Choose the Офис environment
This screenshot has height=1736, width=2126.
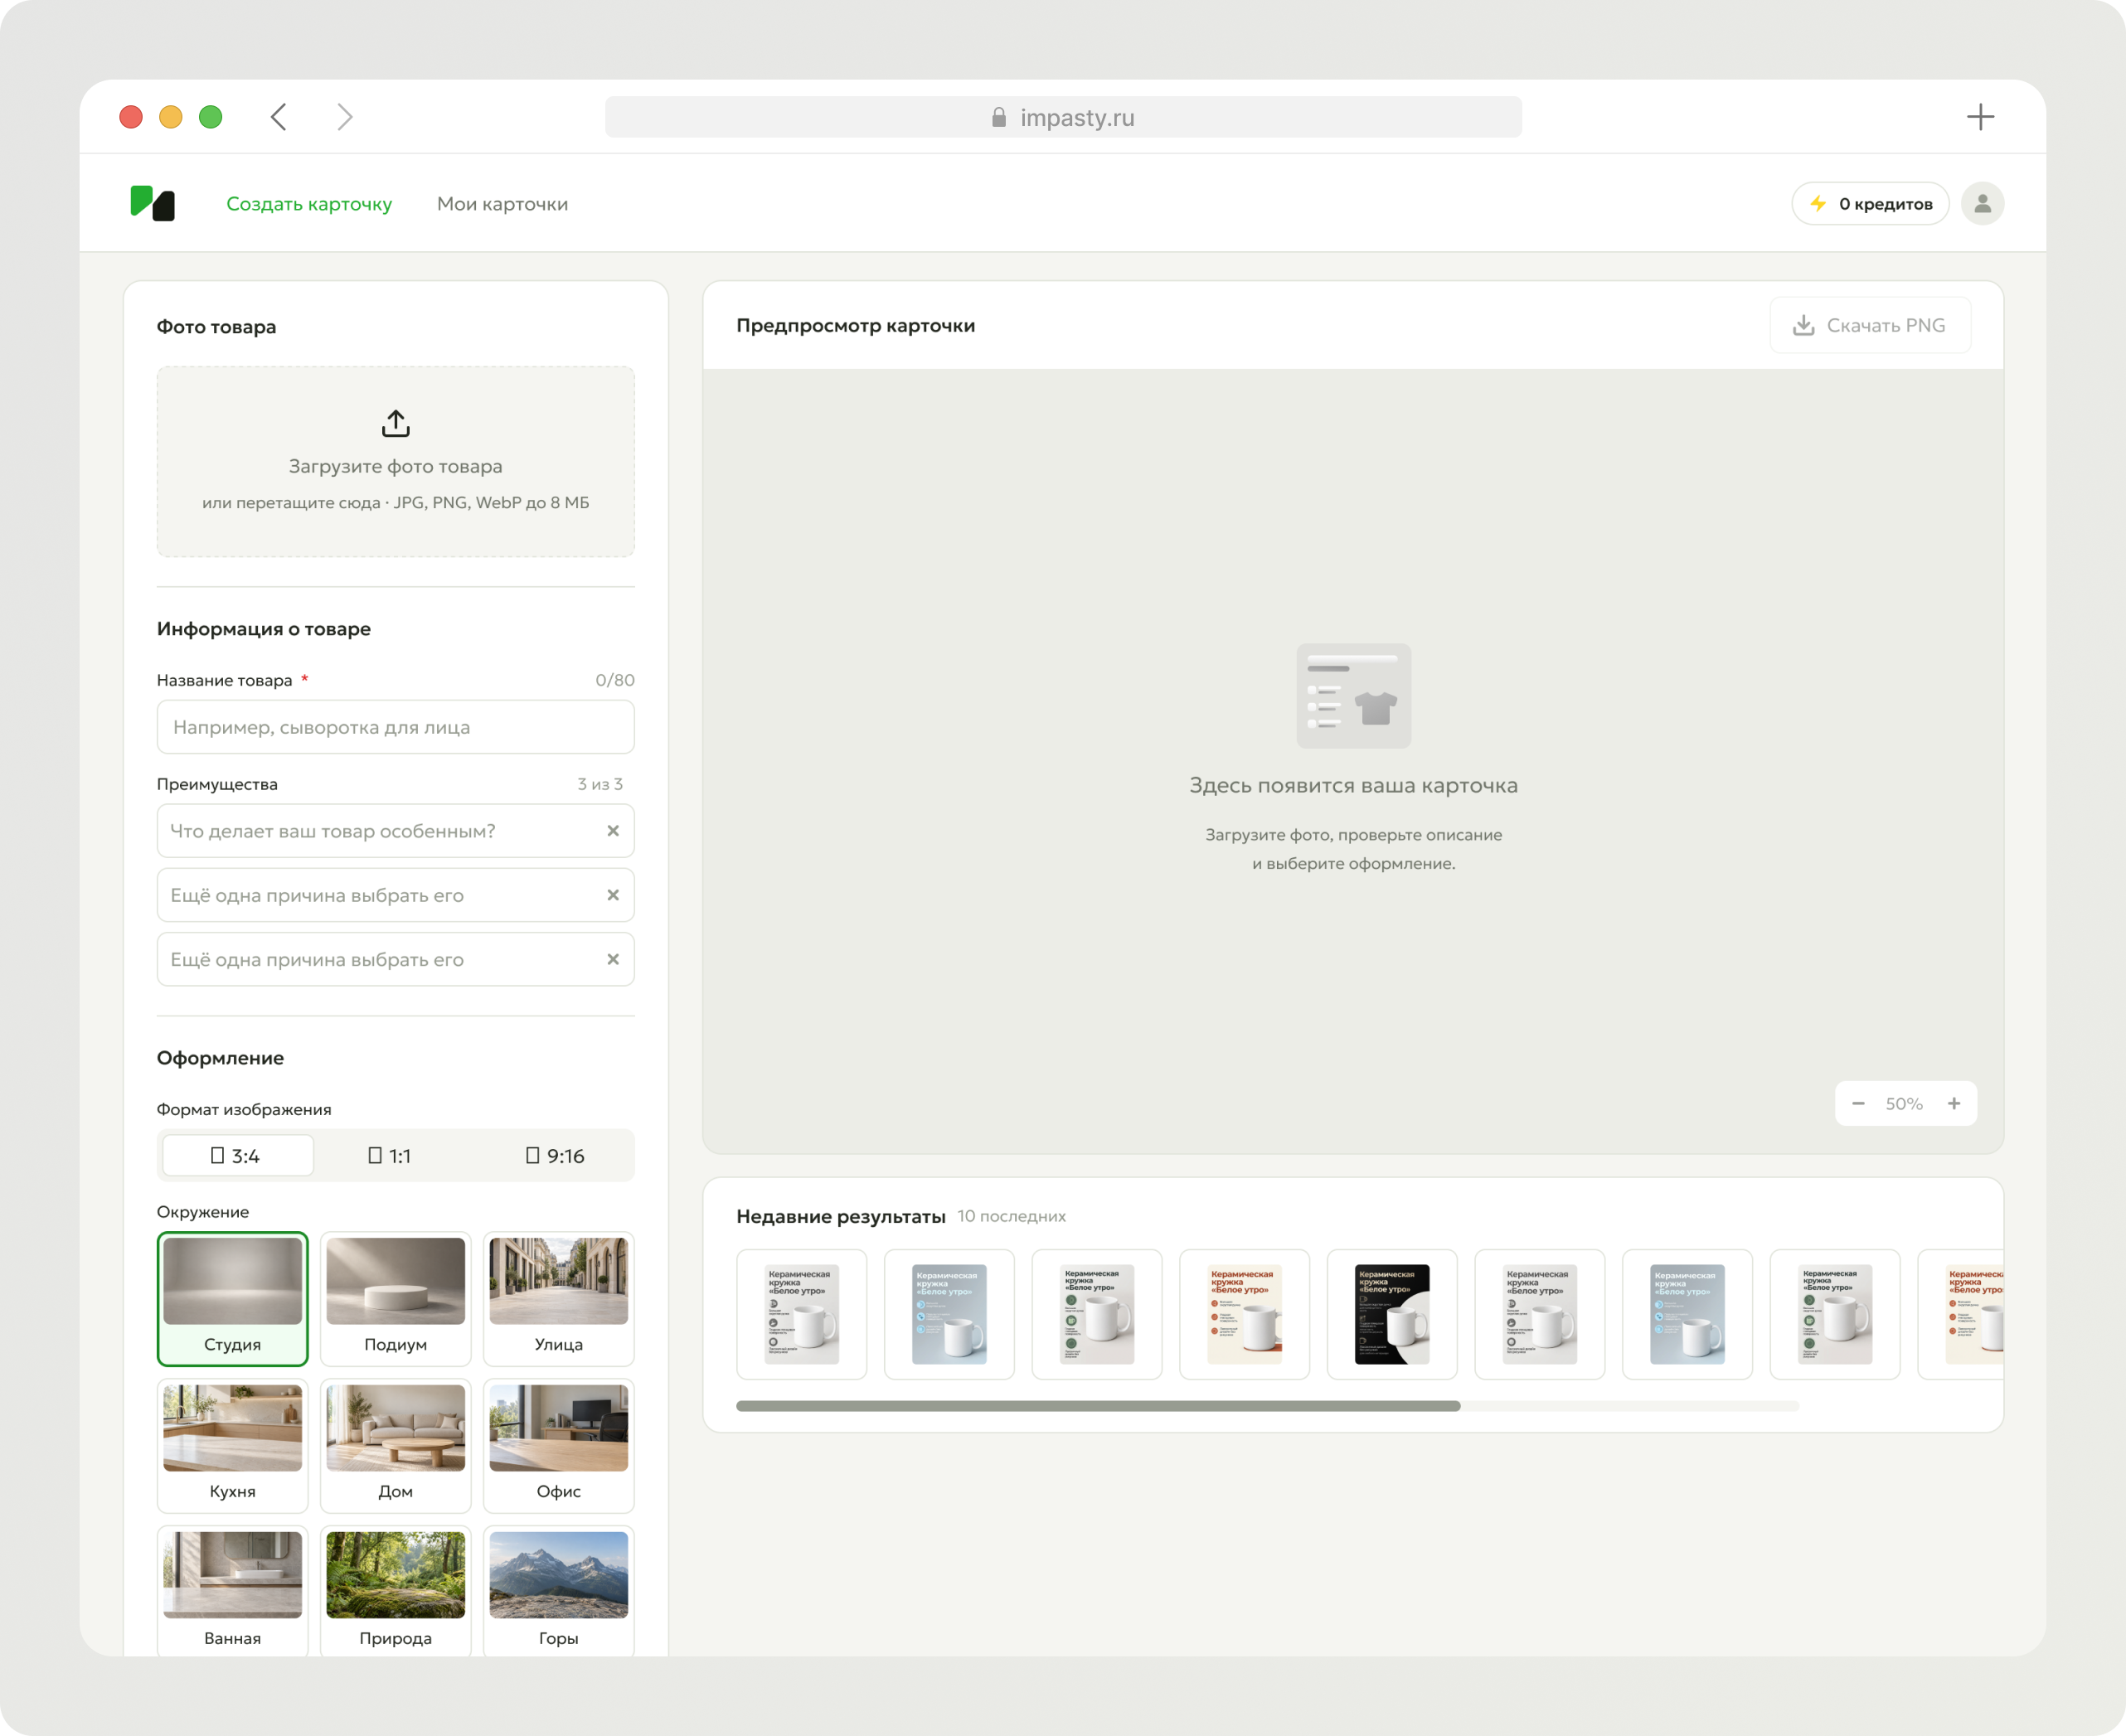559,1446
